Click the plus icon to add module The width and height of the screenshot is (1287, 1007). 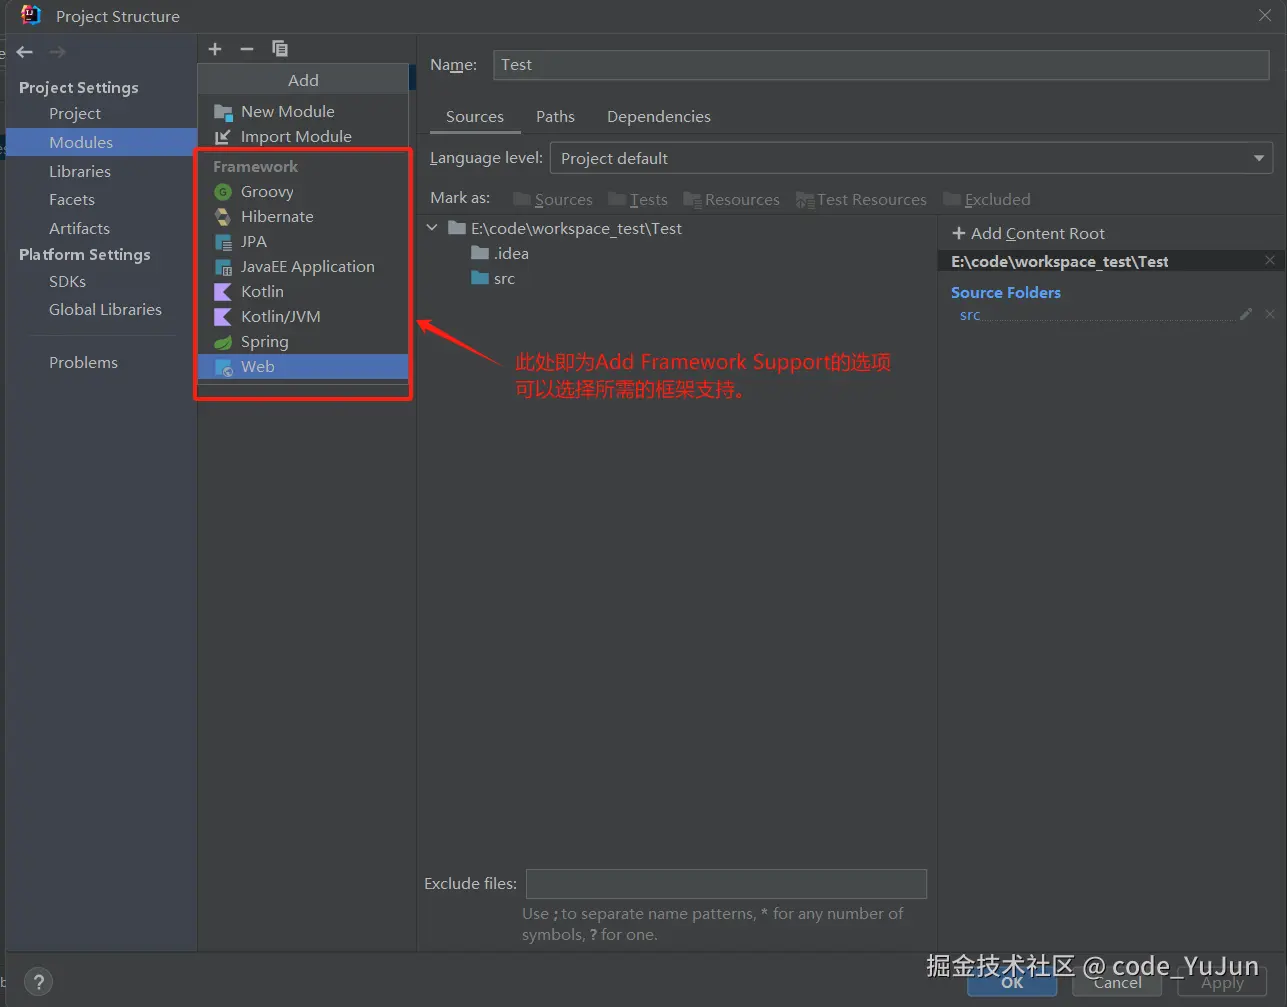(215, 49)
